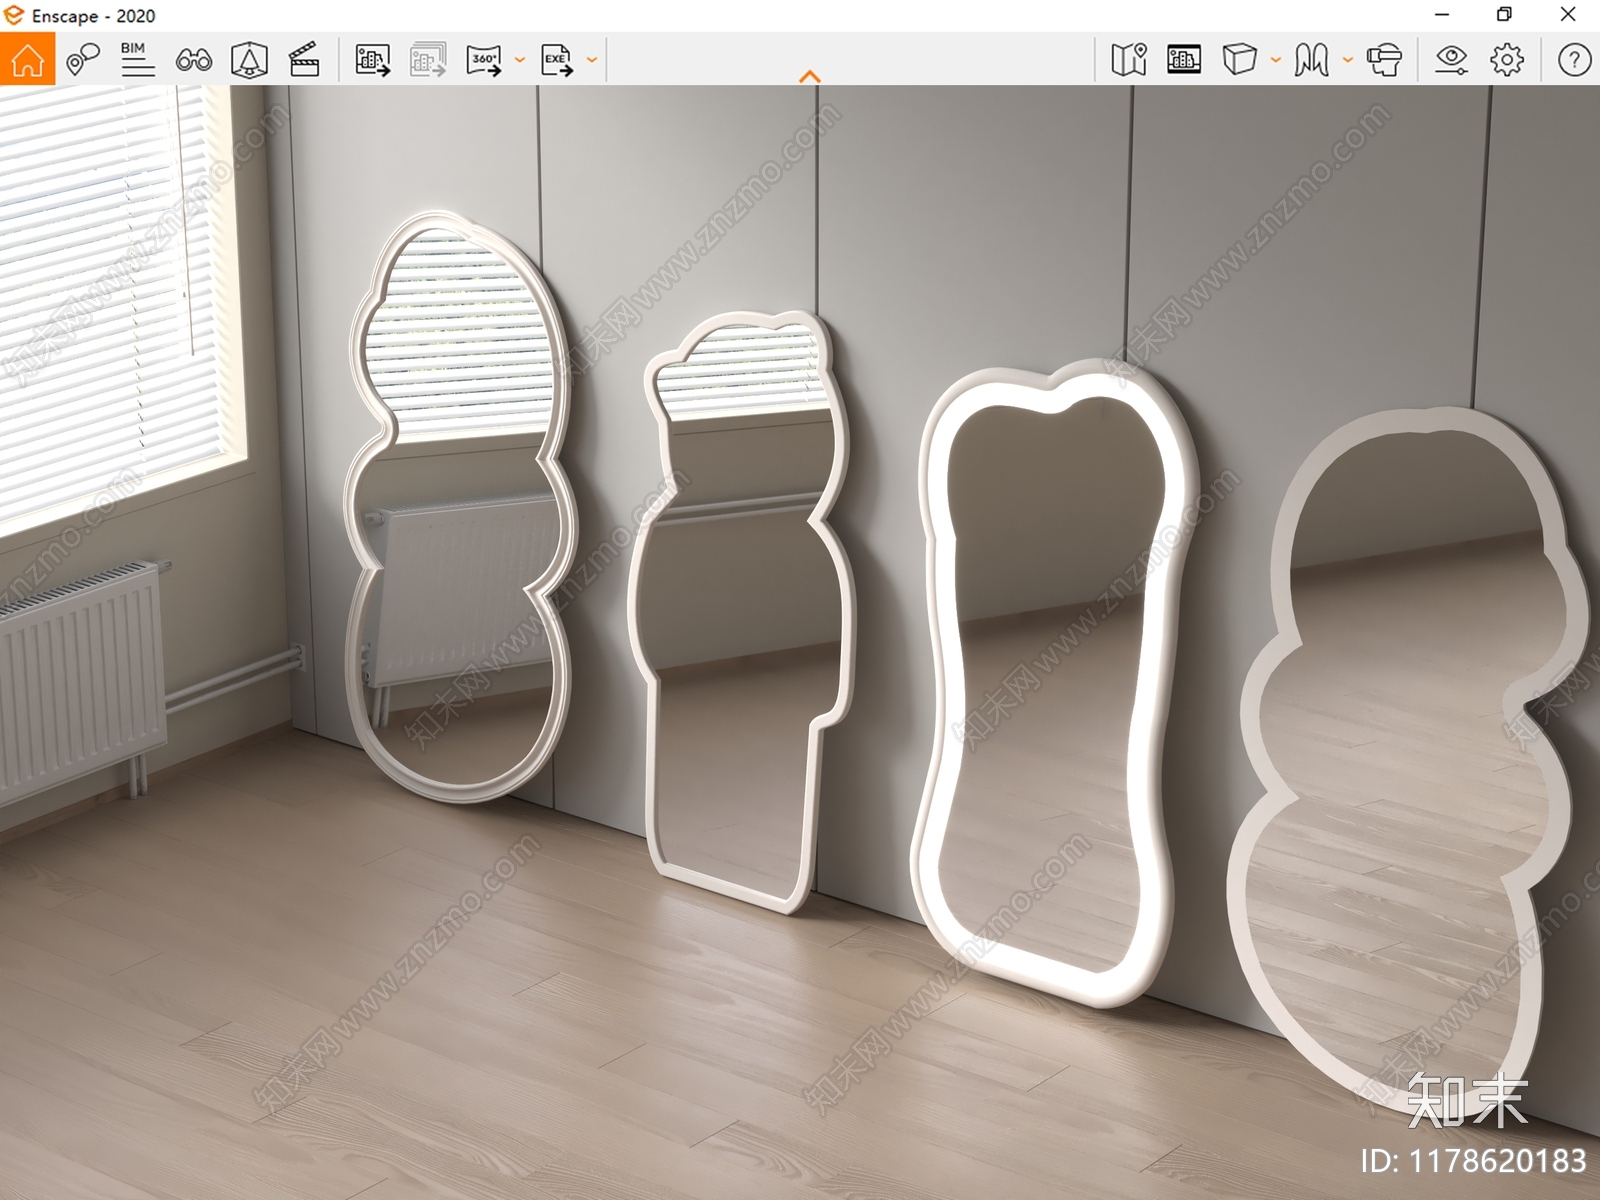The height and width of the screenshot is (1200, 1600).
Task: Minimize the Enscape window
Action: [1442, 15]
